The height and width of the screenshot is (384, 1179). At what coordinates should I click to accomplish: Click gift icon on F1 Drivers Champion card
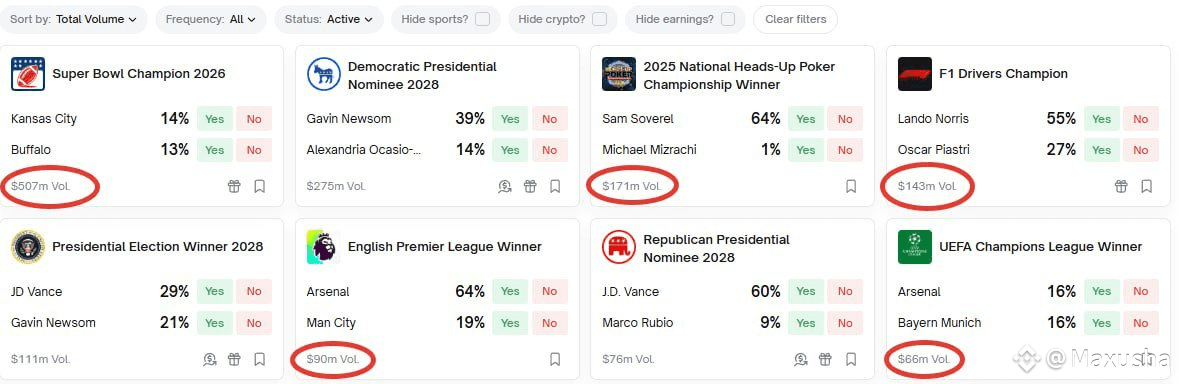[x=1121, y=186]
